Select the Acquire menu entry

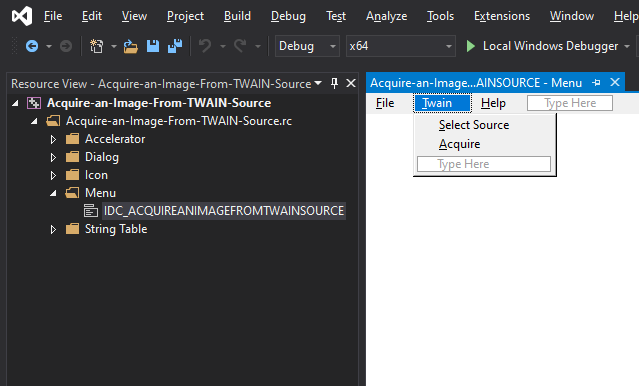pos(459,144)
